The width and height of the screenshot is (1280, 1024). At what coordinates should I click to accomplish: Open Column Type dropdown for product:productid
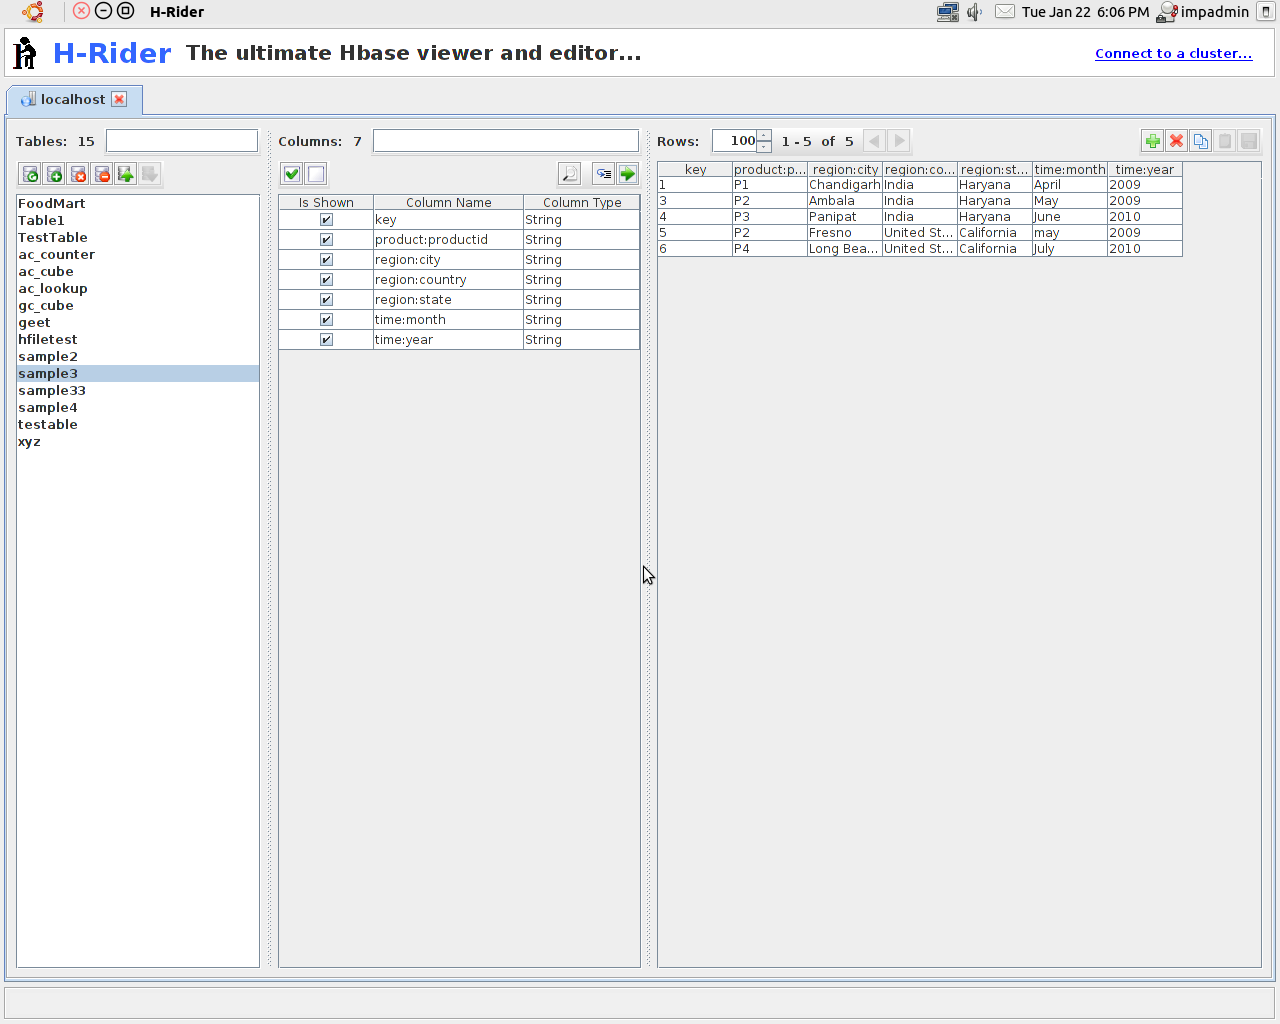click(x=581, y=240)
